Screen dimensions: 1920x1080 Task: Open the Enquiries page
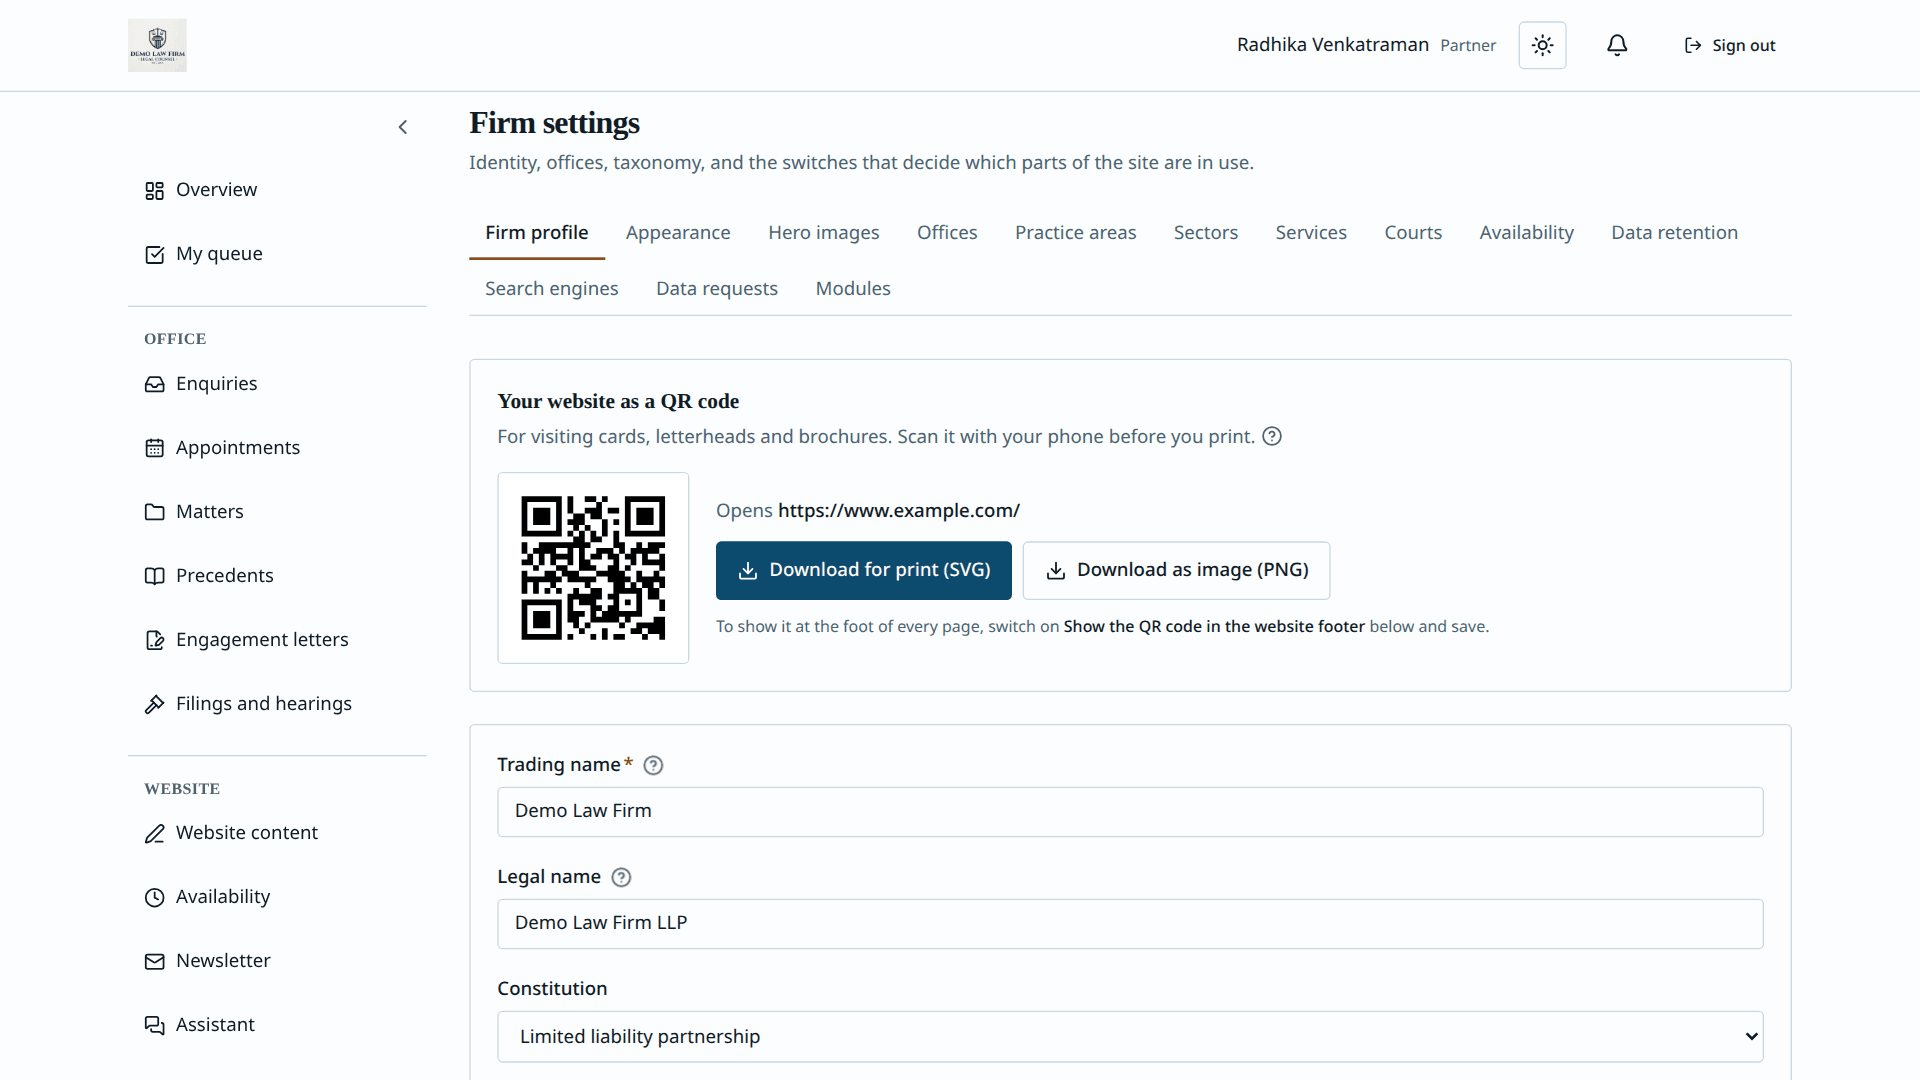coord(277,384)
